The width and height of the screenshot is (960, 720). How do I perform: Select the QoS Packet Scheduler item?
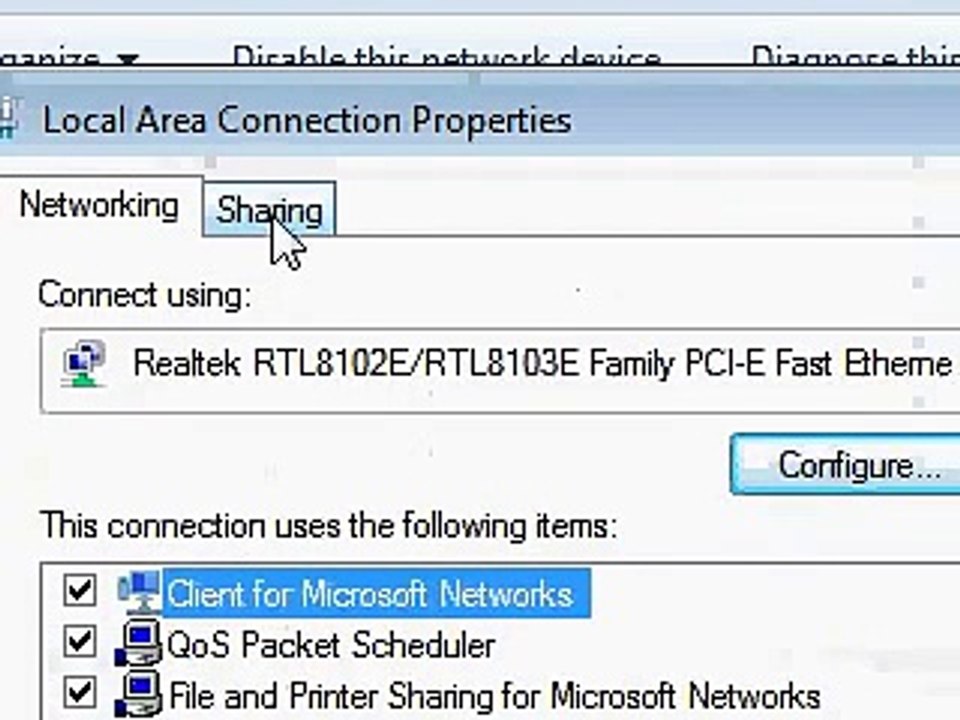point(331,645)
